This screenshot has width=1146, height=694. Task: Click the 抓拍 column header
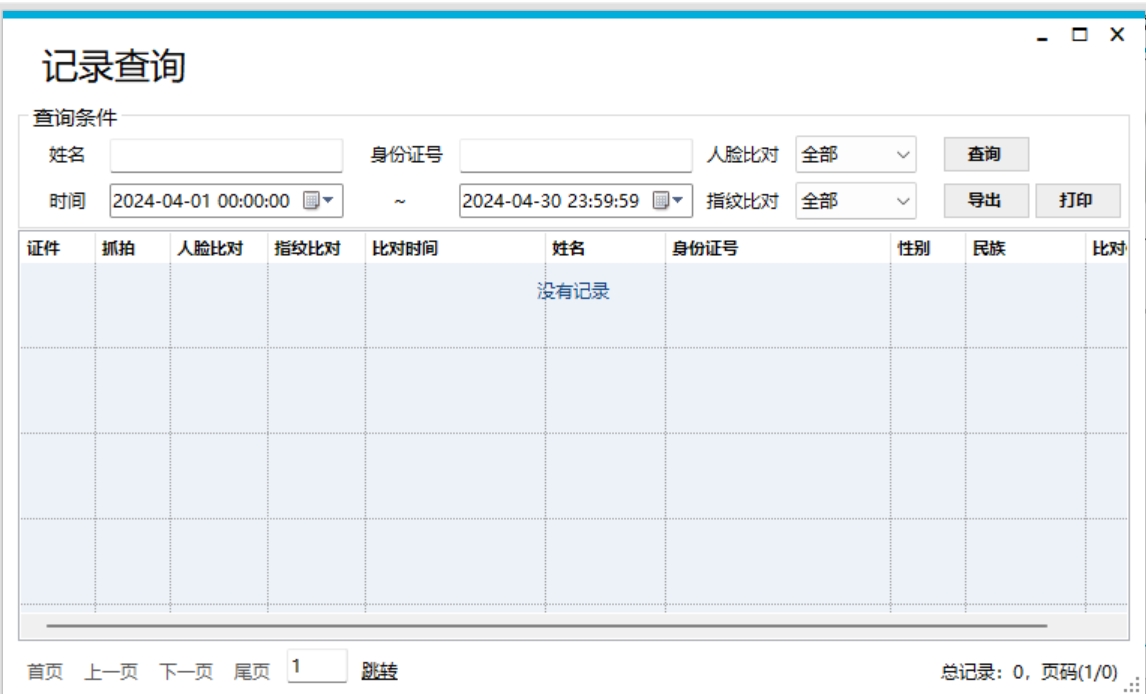117,250
